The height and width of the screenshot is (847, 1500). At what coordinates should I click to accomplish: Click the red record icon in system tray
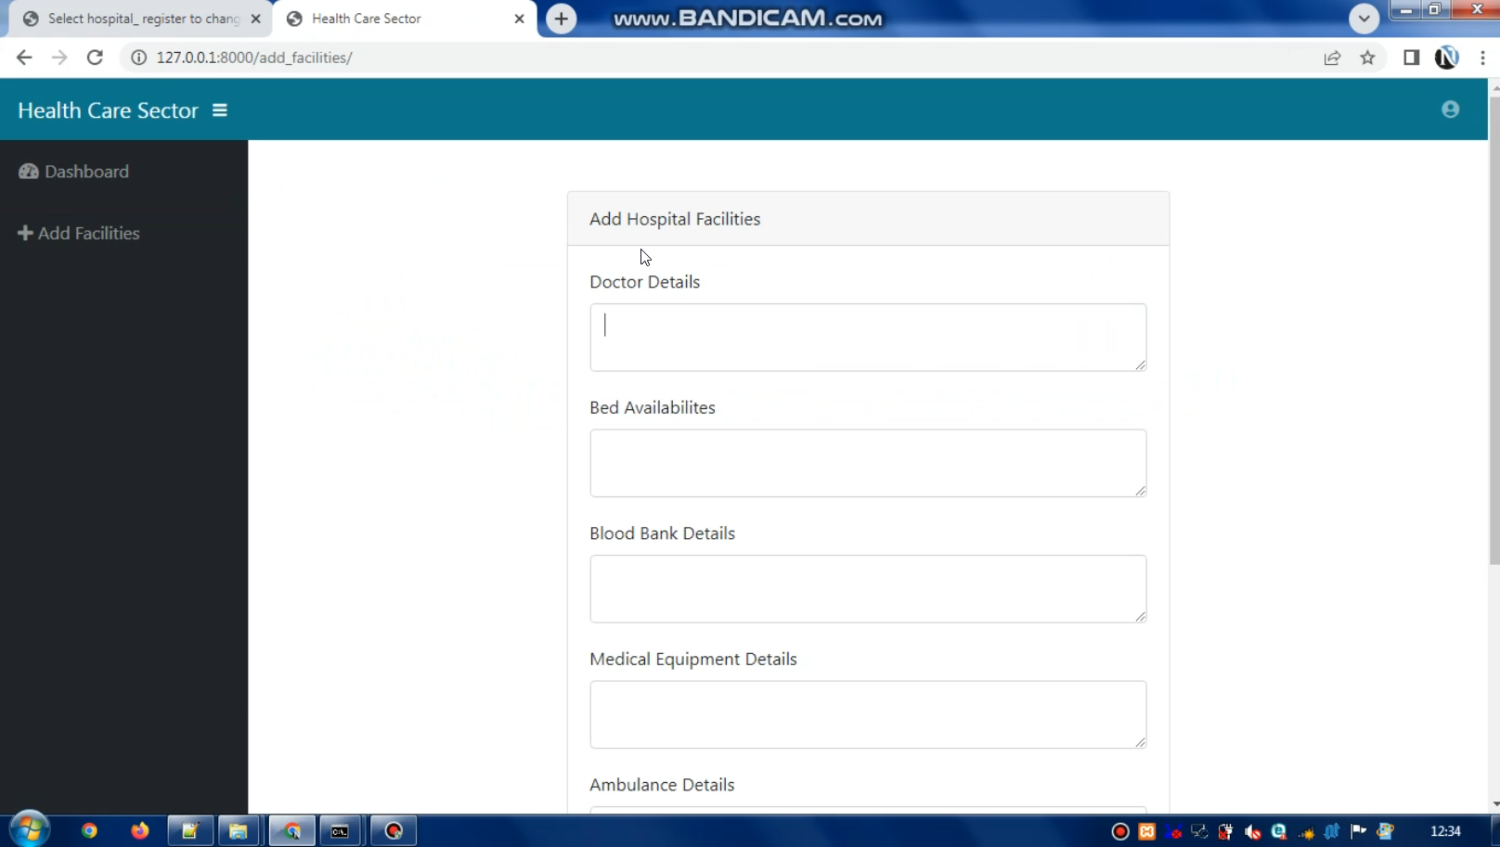point(1120,831)
